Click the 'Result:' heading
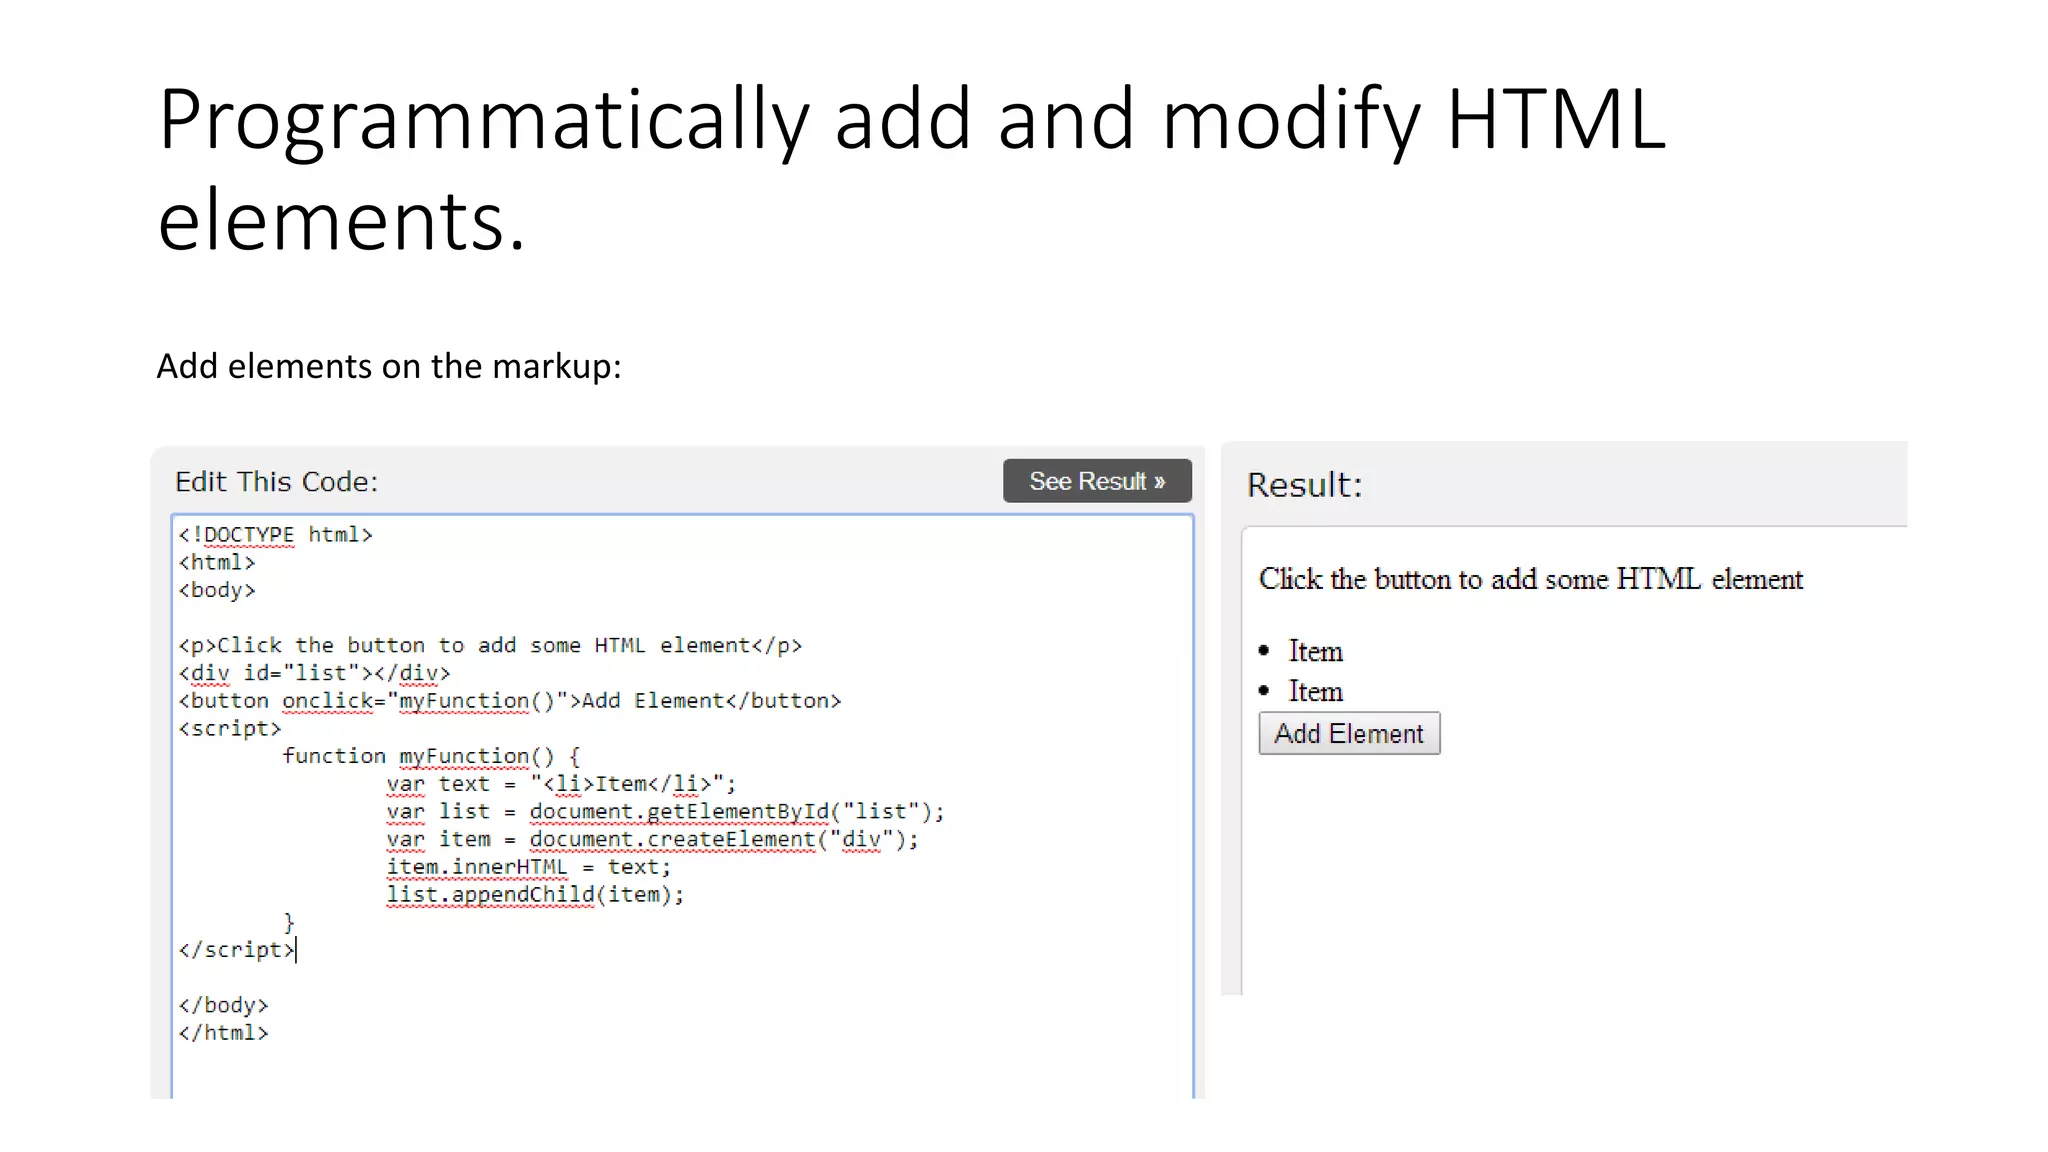 point(1304,485)
